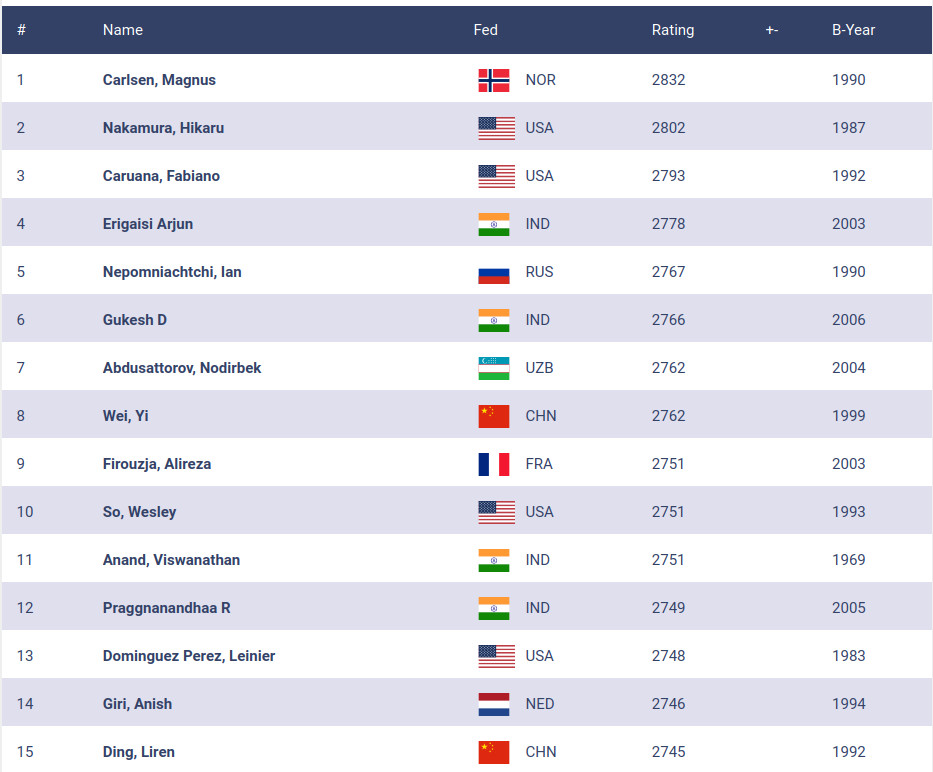933x772 pixels.
Task: Click the USA flag beside Nakamura
Action: (x=496, y=128)
